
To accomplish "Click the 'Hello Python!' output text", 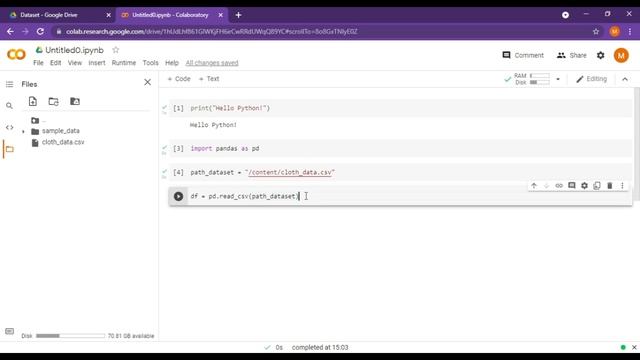I will pos(213,125).
